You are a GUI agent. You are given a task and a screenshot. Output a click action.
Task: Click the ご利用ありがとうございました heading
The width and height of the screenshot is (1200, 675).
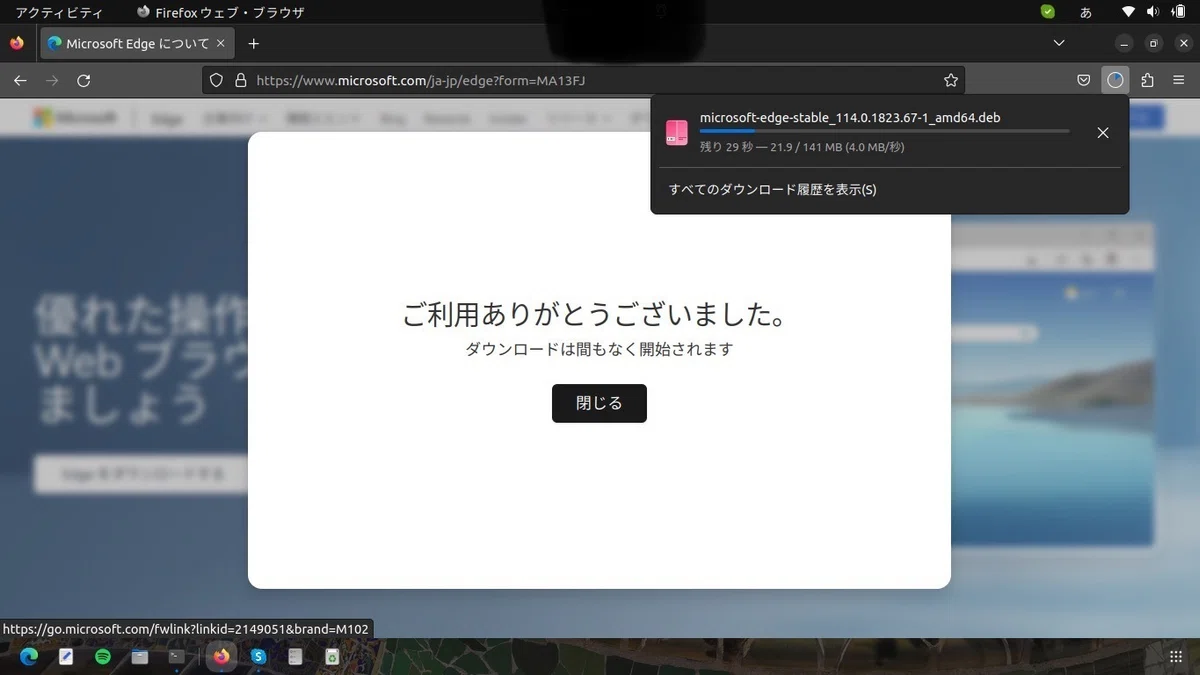(x=599, y=315)
